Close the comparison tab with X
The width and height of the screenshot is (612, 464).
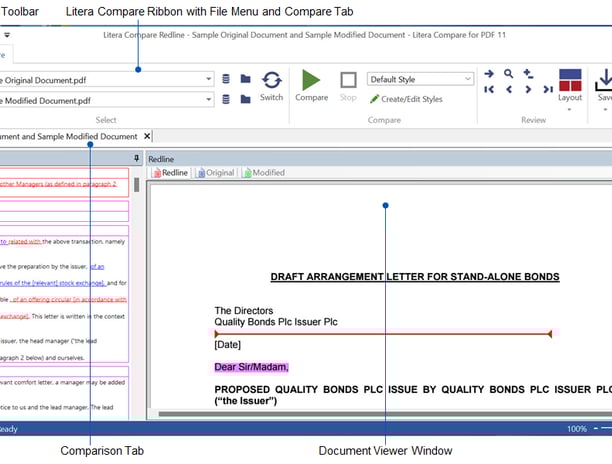pyautogui.click(x=147, y=136)
